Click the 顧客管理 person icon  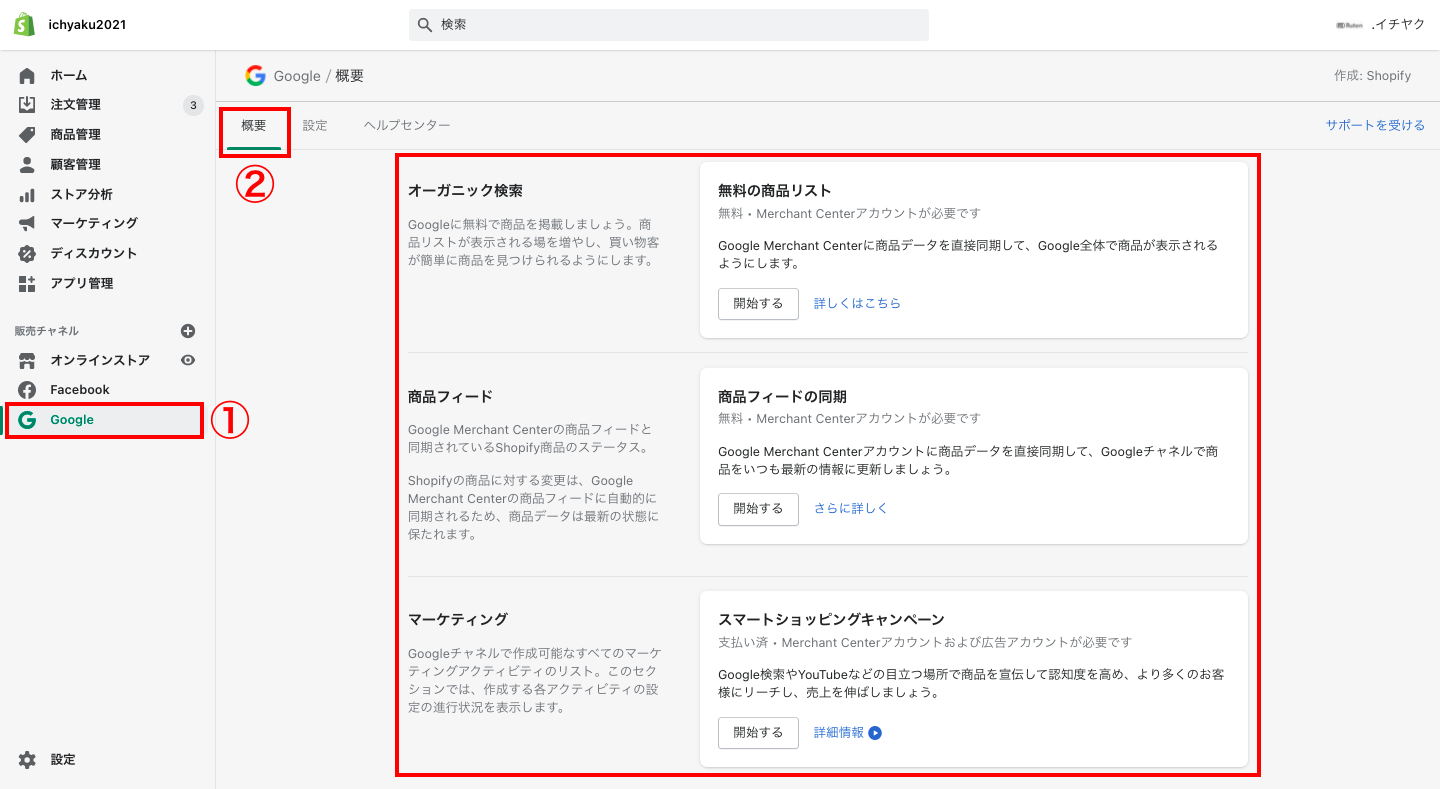(27, 165)
